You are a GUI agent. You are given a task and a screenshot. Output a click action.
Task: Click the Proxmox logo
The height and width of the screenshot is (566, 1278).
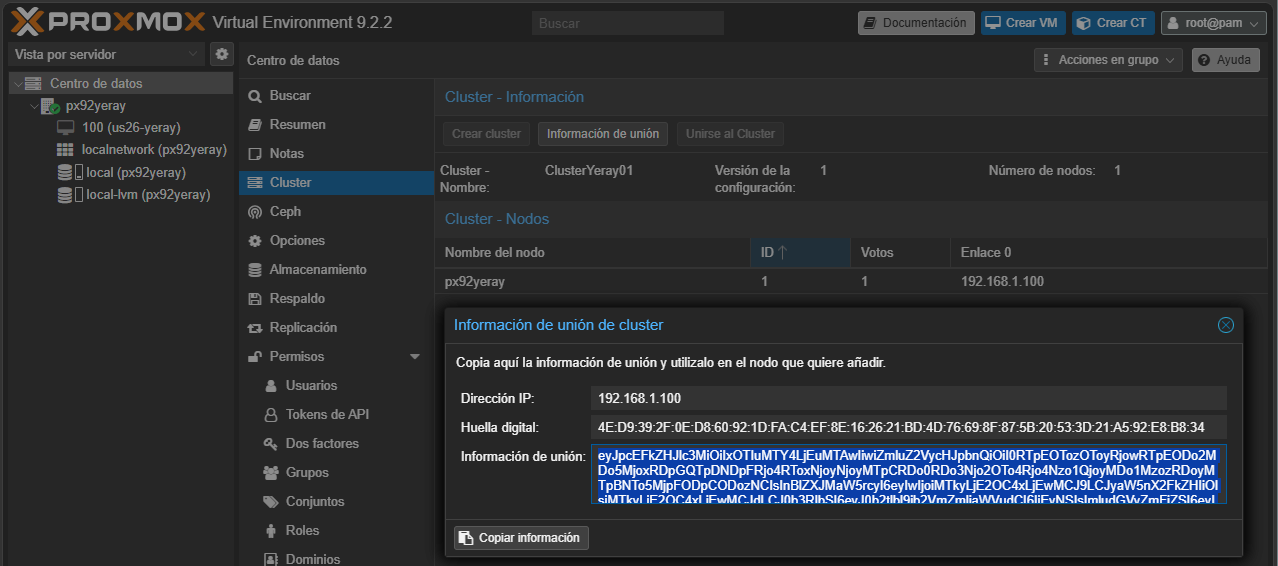pyautogui.click(x=107, y=22)
